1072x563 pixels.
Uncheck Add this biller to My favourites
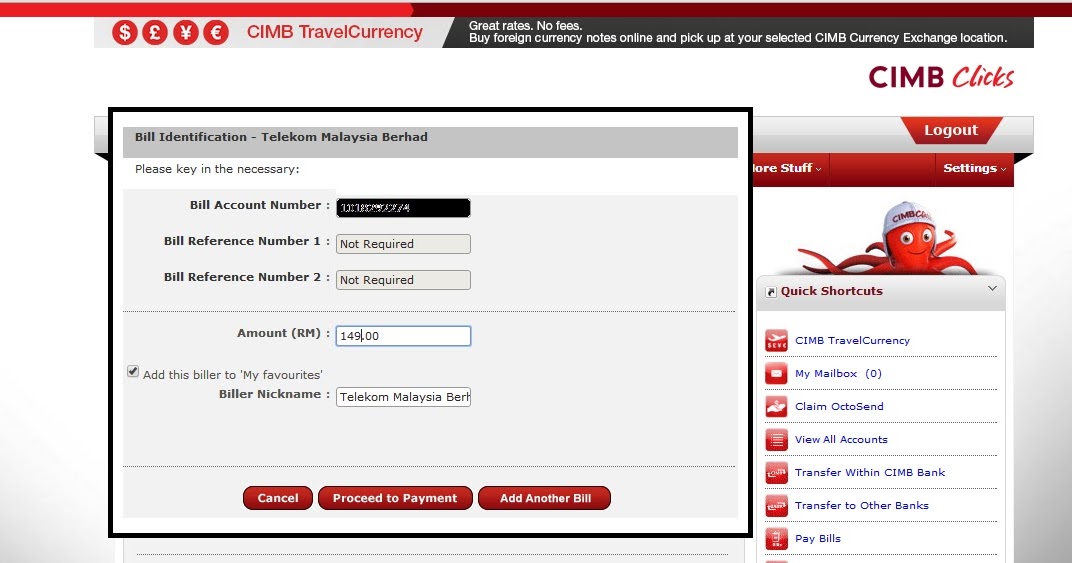click(133, 371)
